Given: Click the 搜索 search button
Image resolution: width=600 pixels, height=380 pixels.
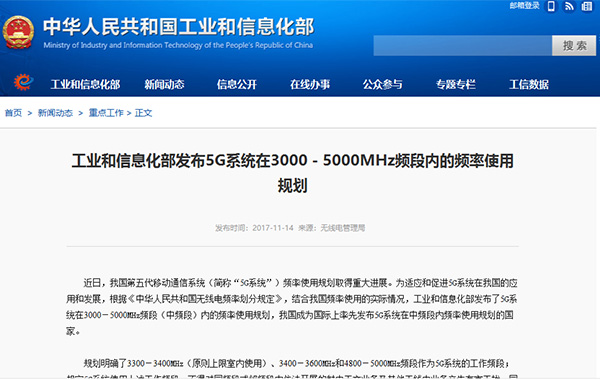Looking at the screenshot, I should tap(574, 46).
